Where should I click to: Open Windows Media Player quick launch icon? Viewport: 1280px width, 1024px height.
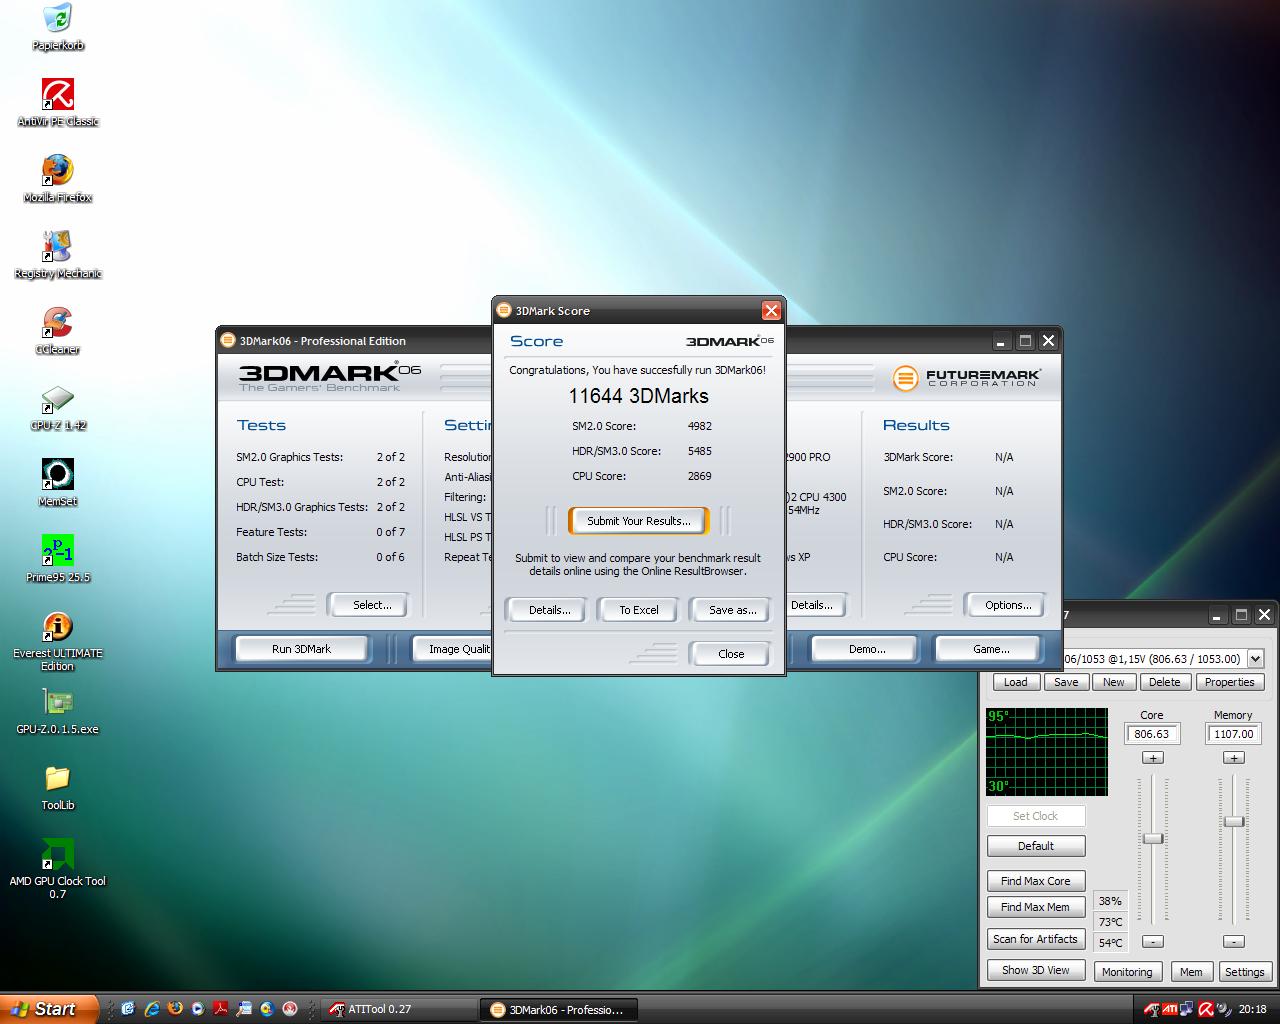coord(198,1009)
